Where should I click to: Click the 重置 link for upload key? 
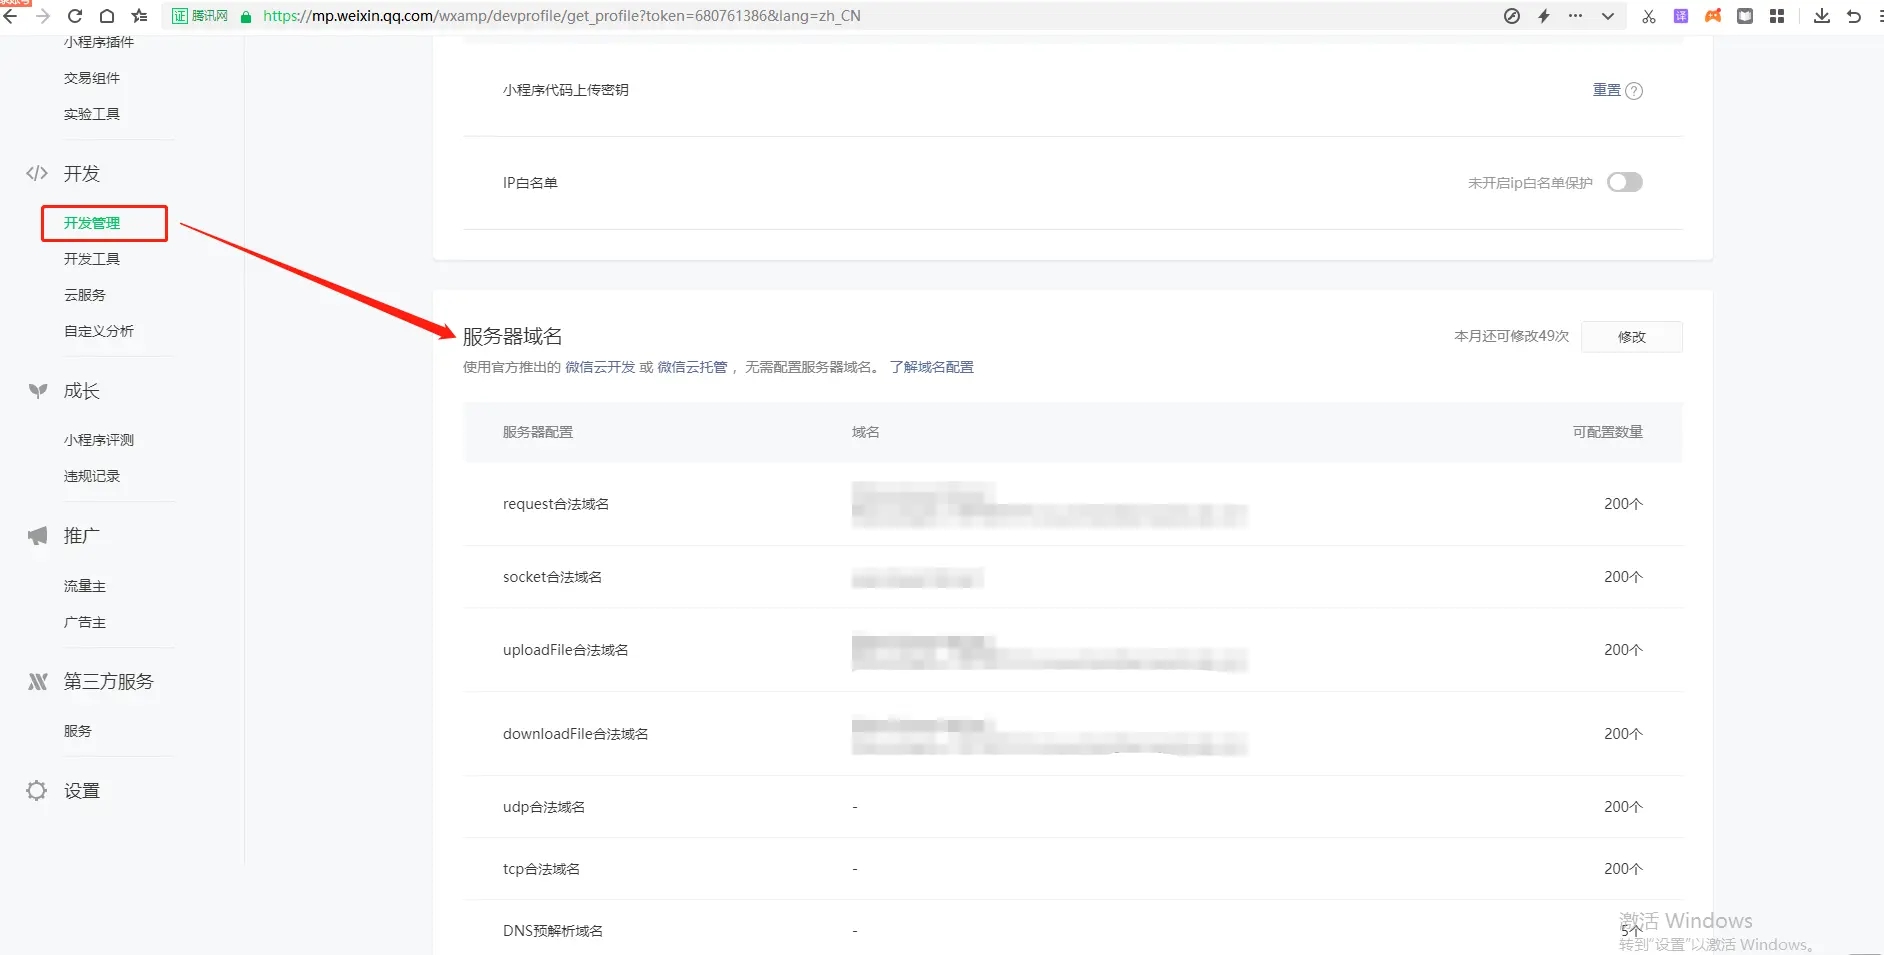1606,90
